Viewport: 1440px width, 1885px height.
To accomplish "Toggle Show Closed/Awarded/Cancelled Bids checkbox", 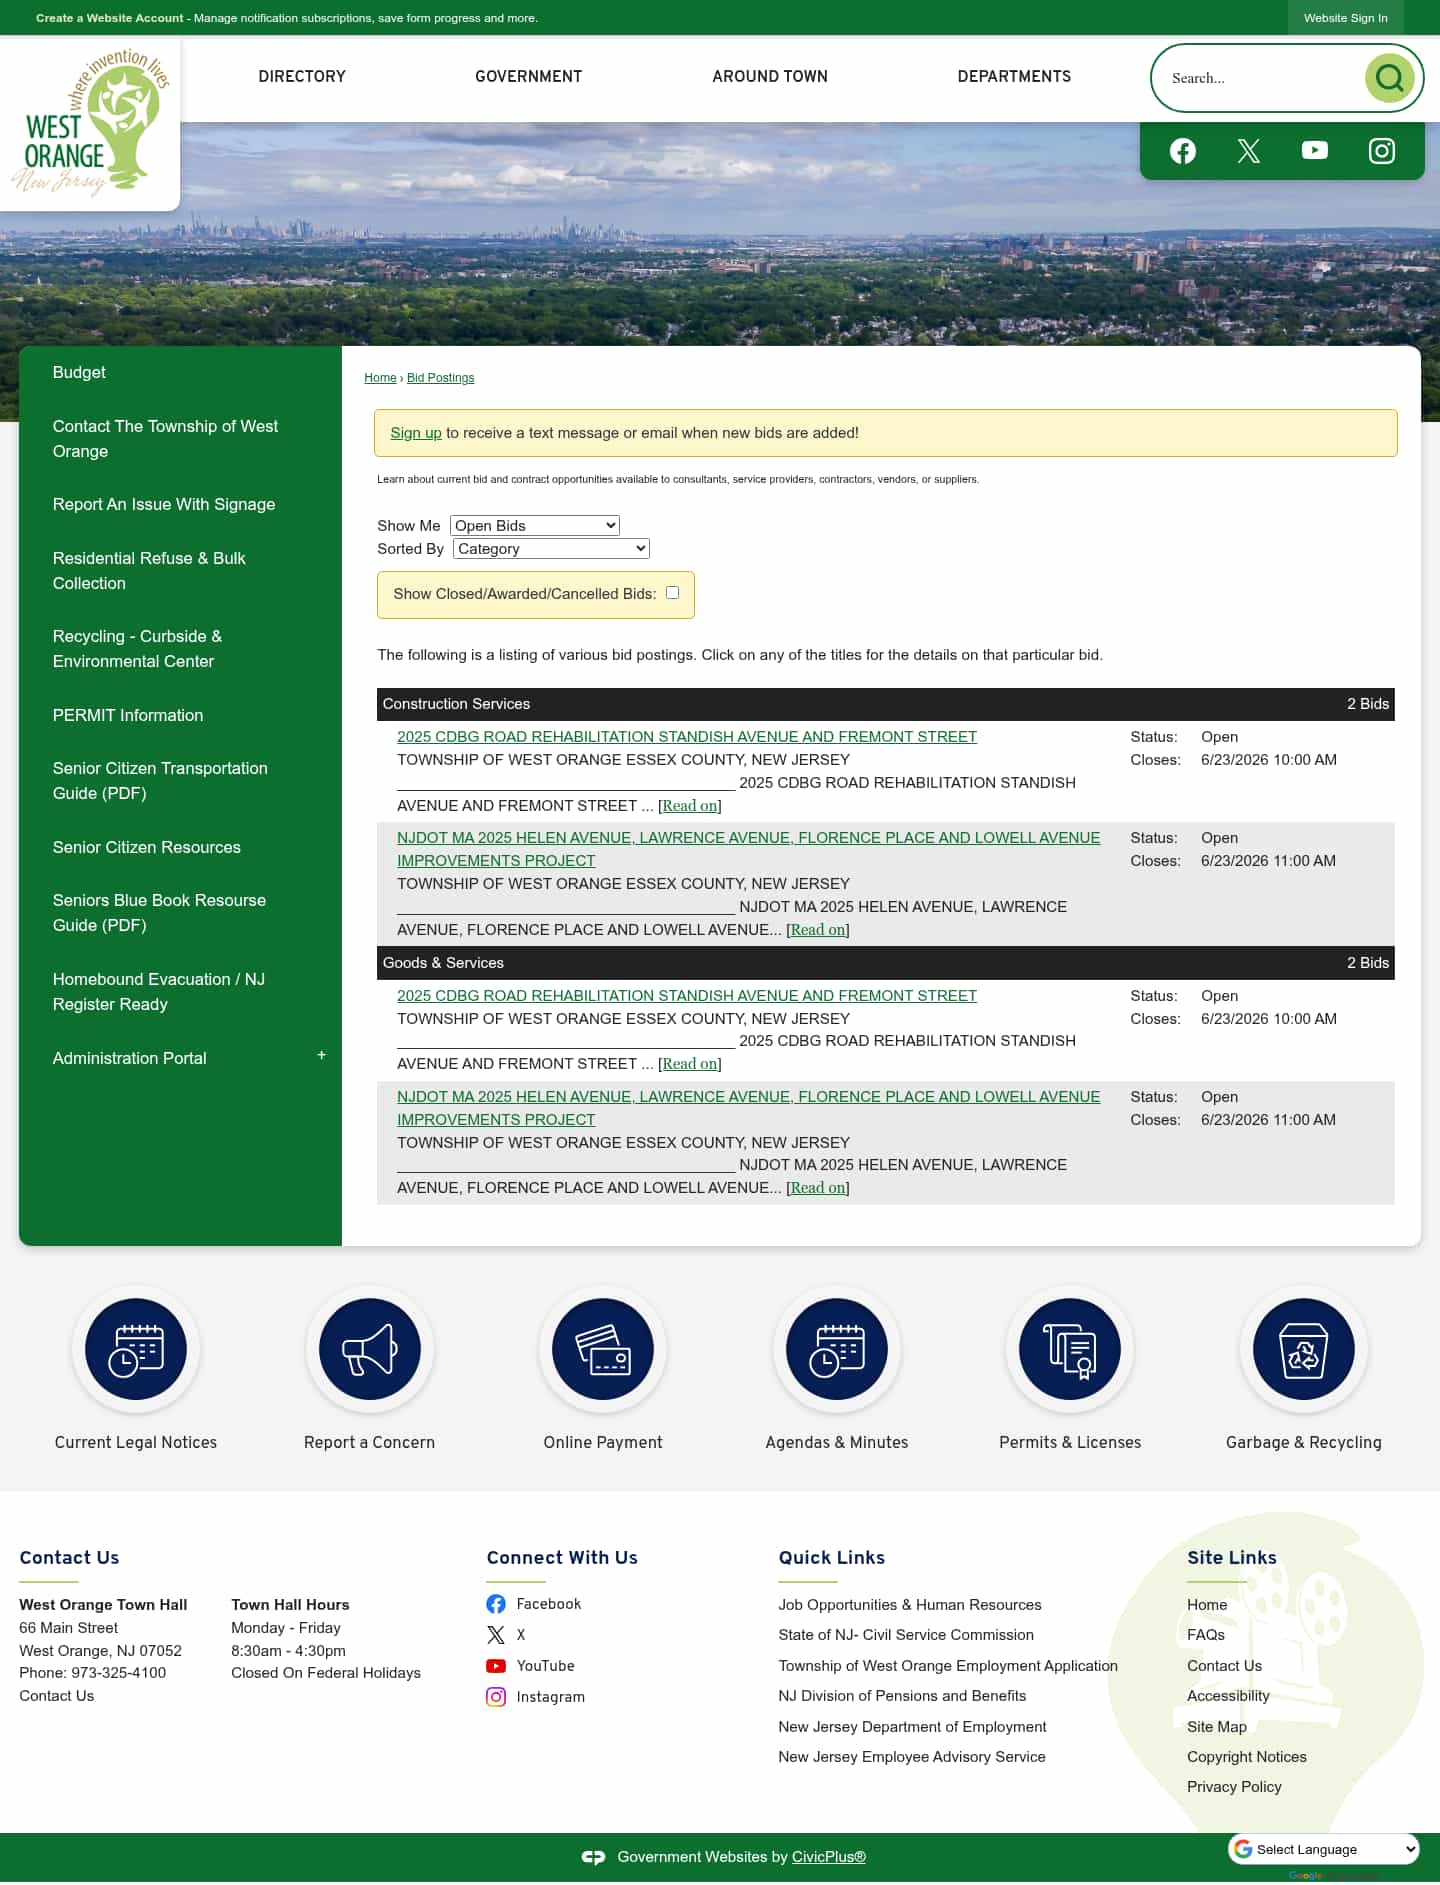I will [x=673, y=593].
